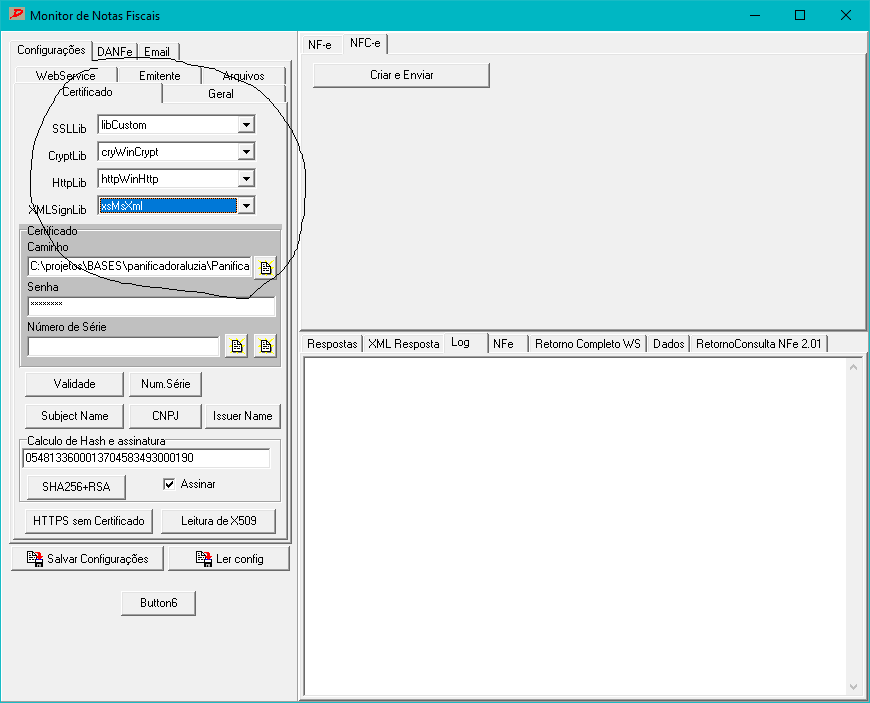Switch to the Configurações tab
870x703 pixels.
(x=51, y=50)
